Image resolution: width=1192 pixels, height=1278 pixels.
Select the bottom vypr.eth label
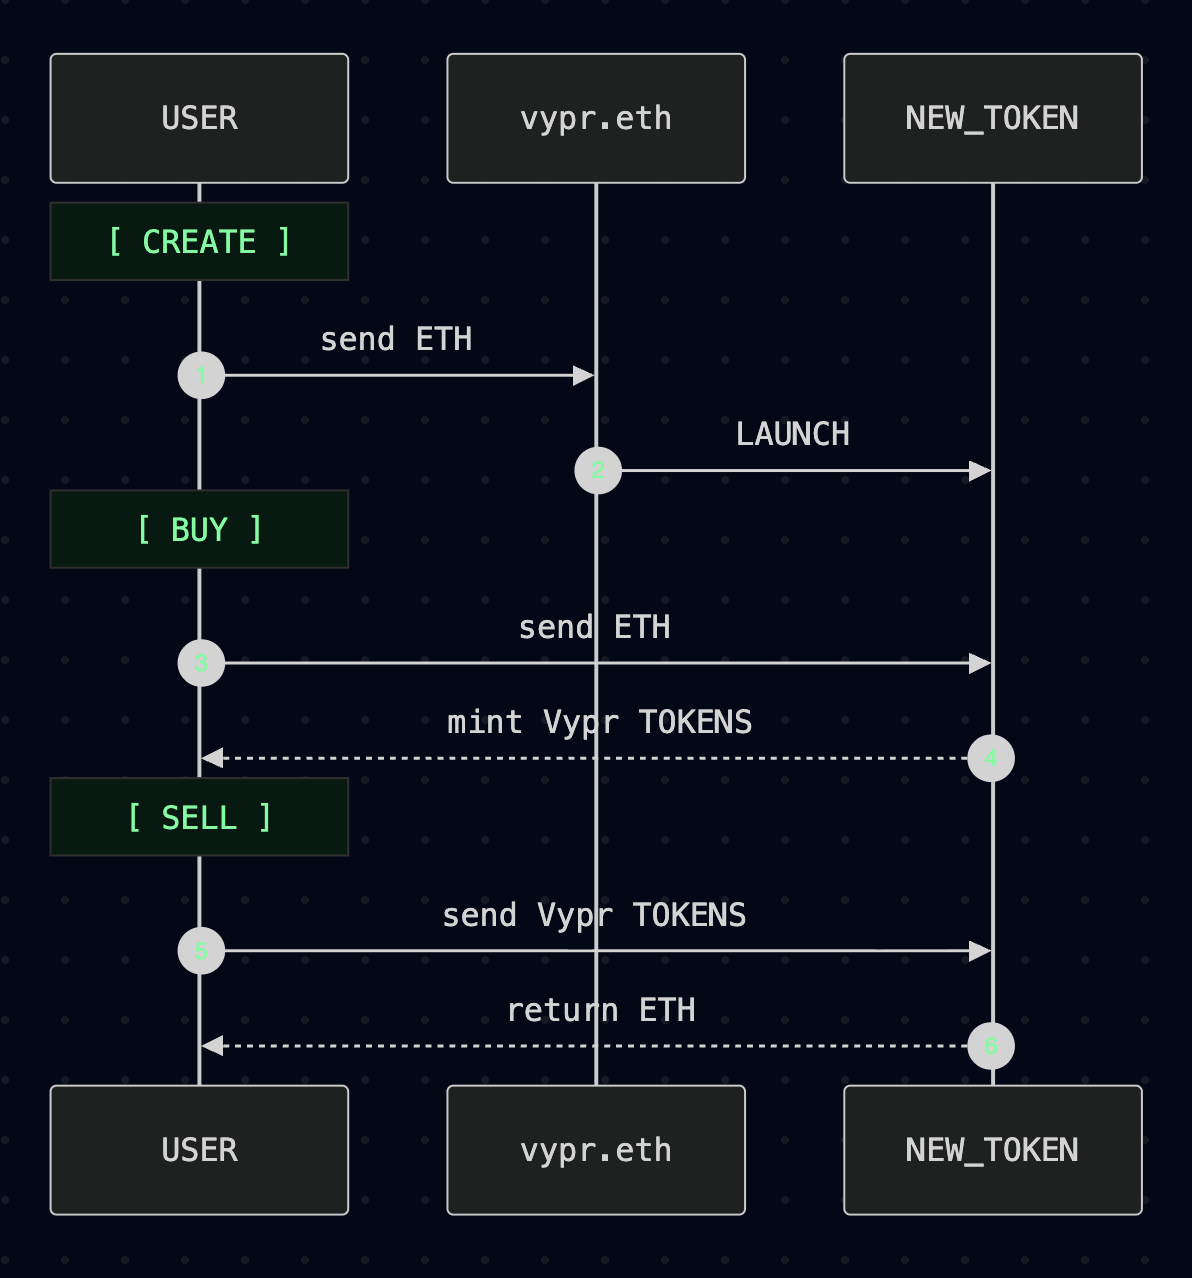pyautogui.click(x=596, y=1149)
